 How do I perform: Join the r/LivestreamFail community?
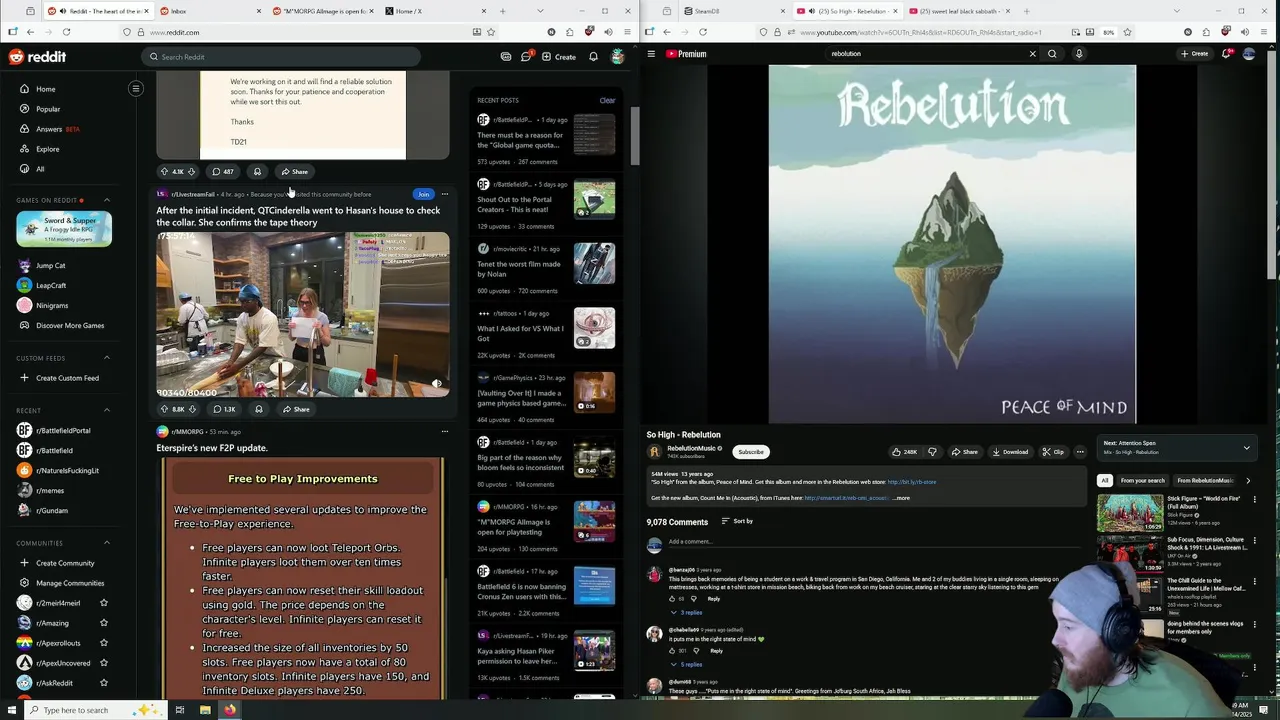click(x=423, y=194)
